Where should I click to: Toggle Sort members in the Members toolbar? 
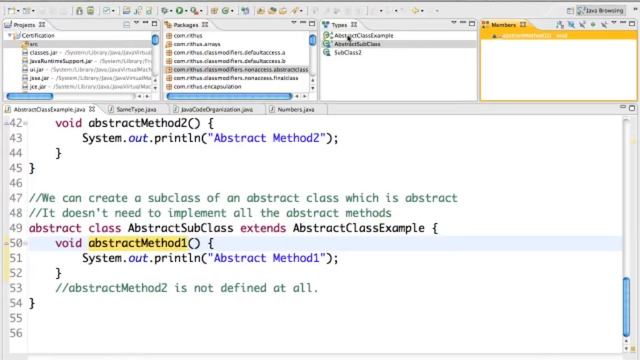click(560, 25)
